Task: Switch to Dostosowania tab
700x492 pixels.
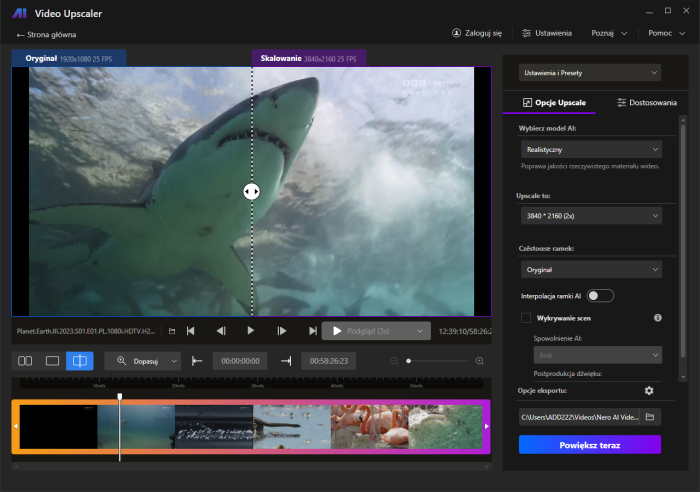Action: [646, 103]
